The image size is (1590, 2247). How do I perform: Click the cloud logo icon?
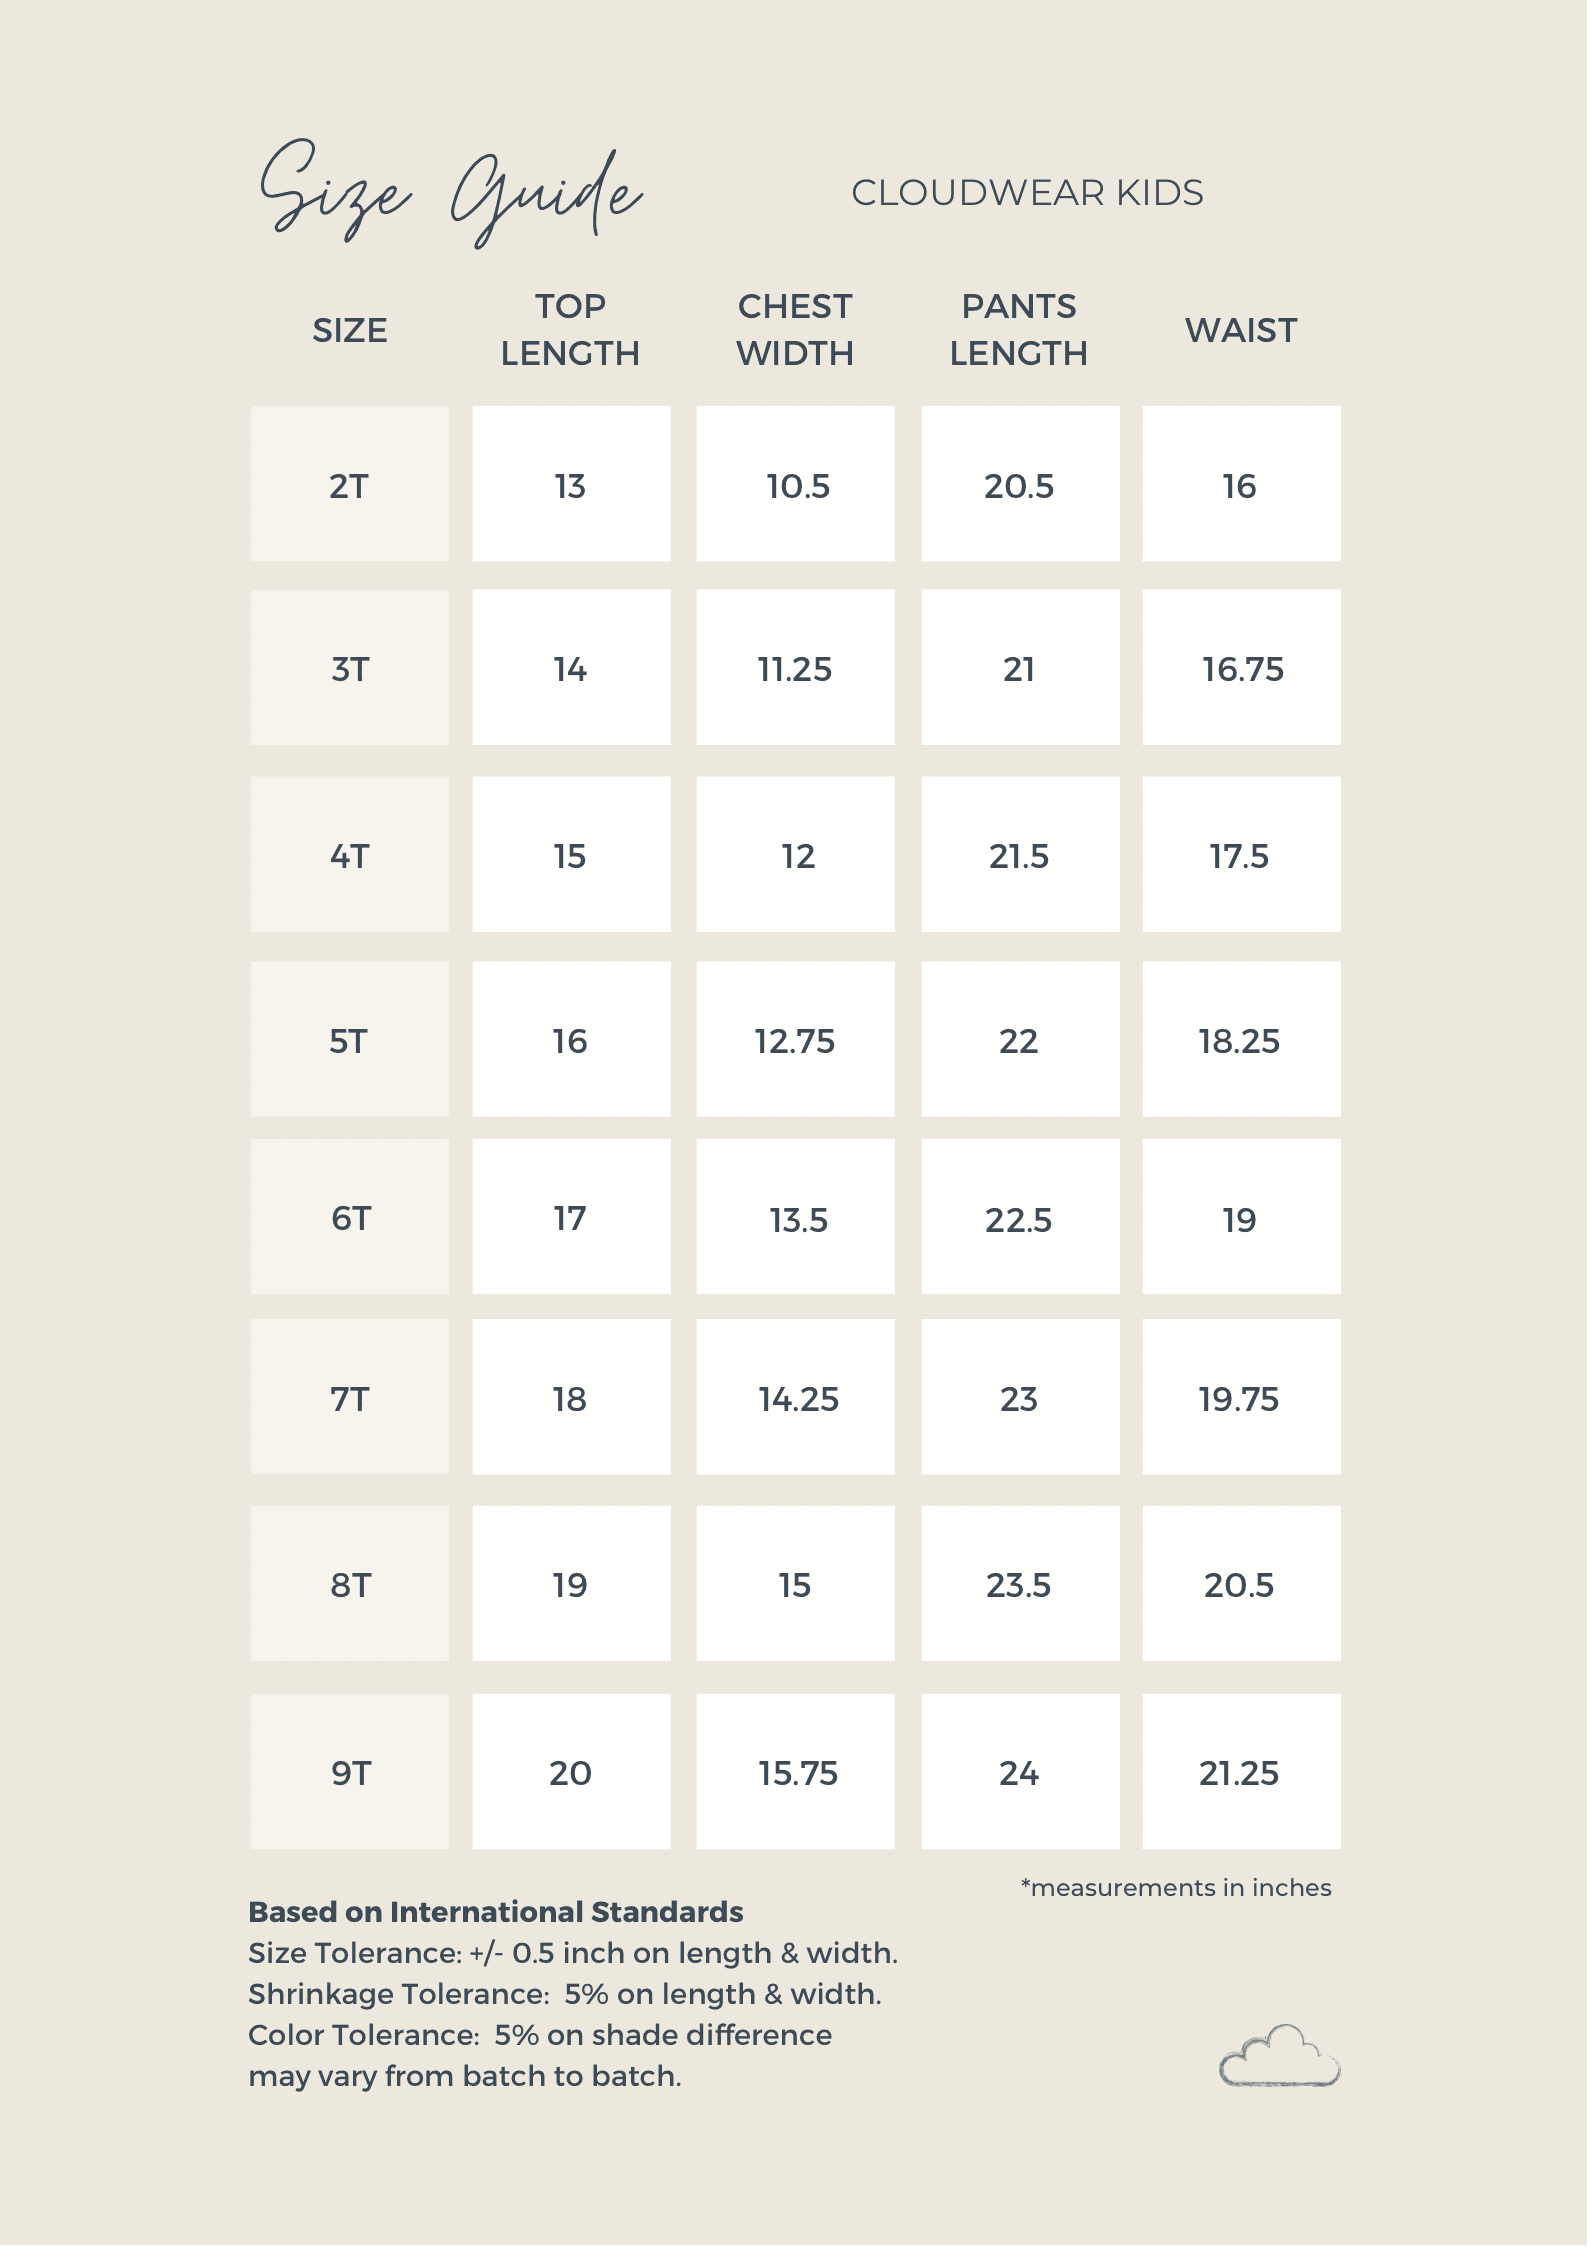[x=1279, y=2057]
